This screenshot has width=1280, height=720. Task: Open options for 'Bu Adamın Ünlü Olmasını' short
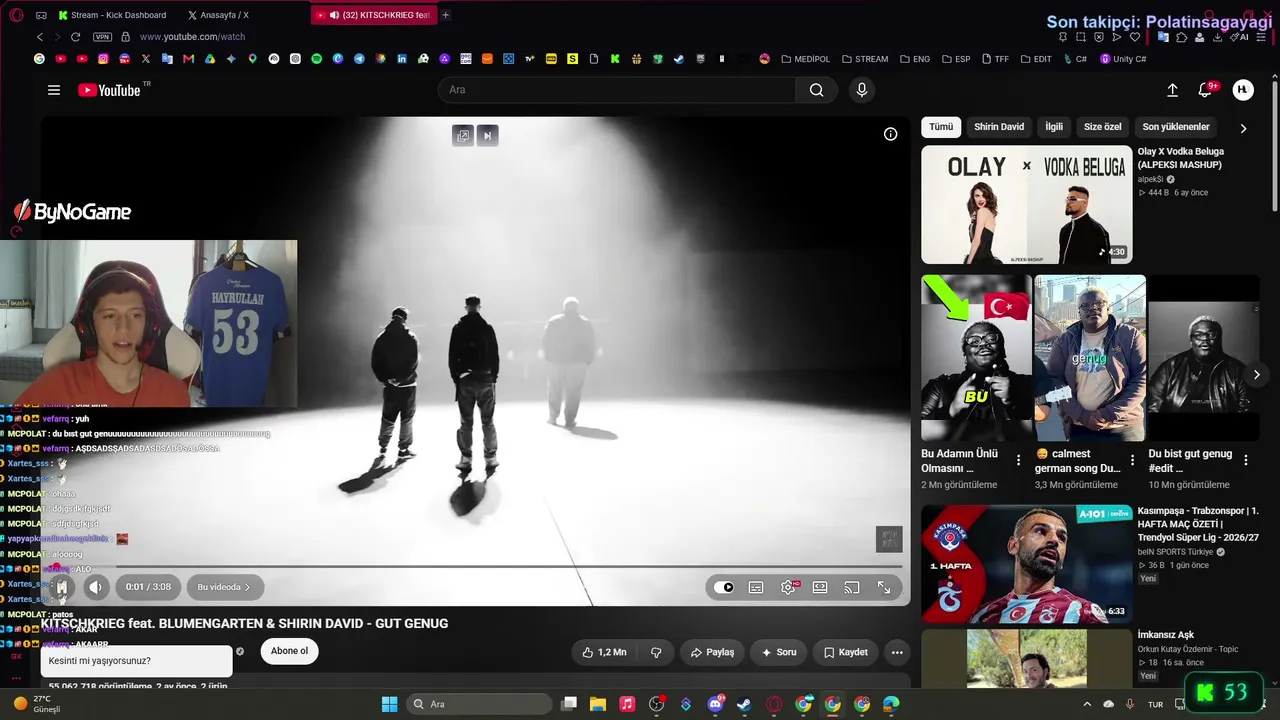pos(1018,460)
